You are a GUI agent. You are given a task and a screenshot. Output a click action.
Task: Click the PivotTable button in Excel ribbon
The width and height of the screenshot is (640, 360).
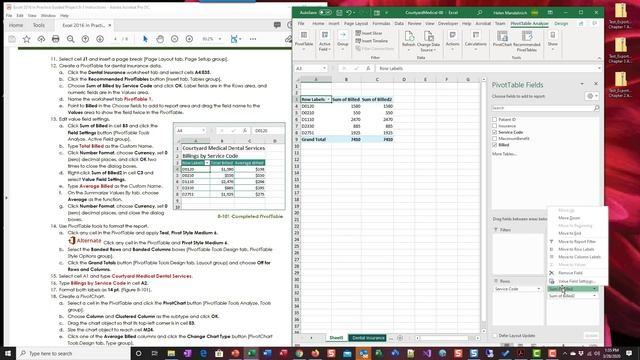coord(304,40)
